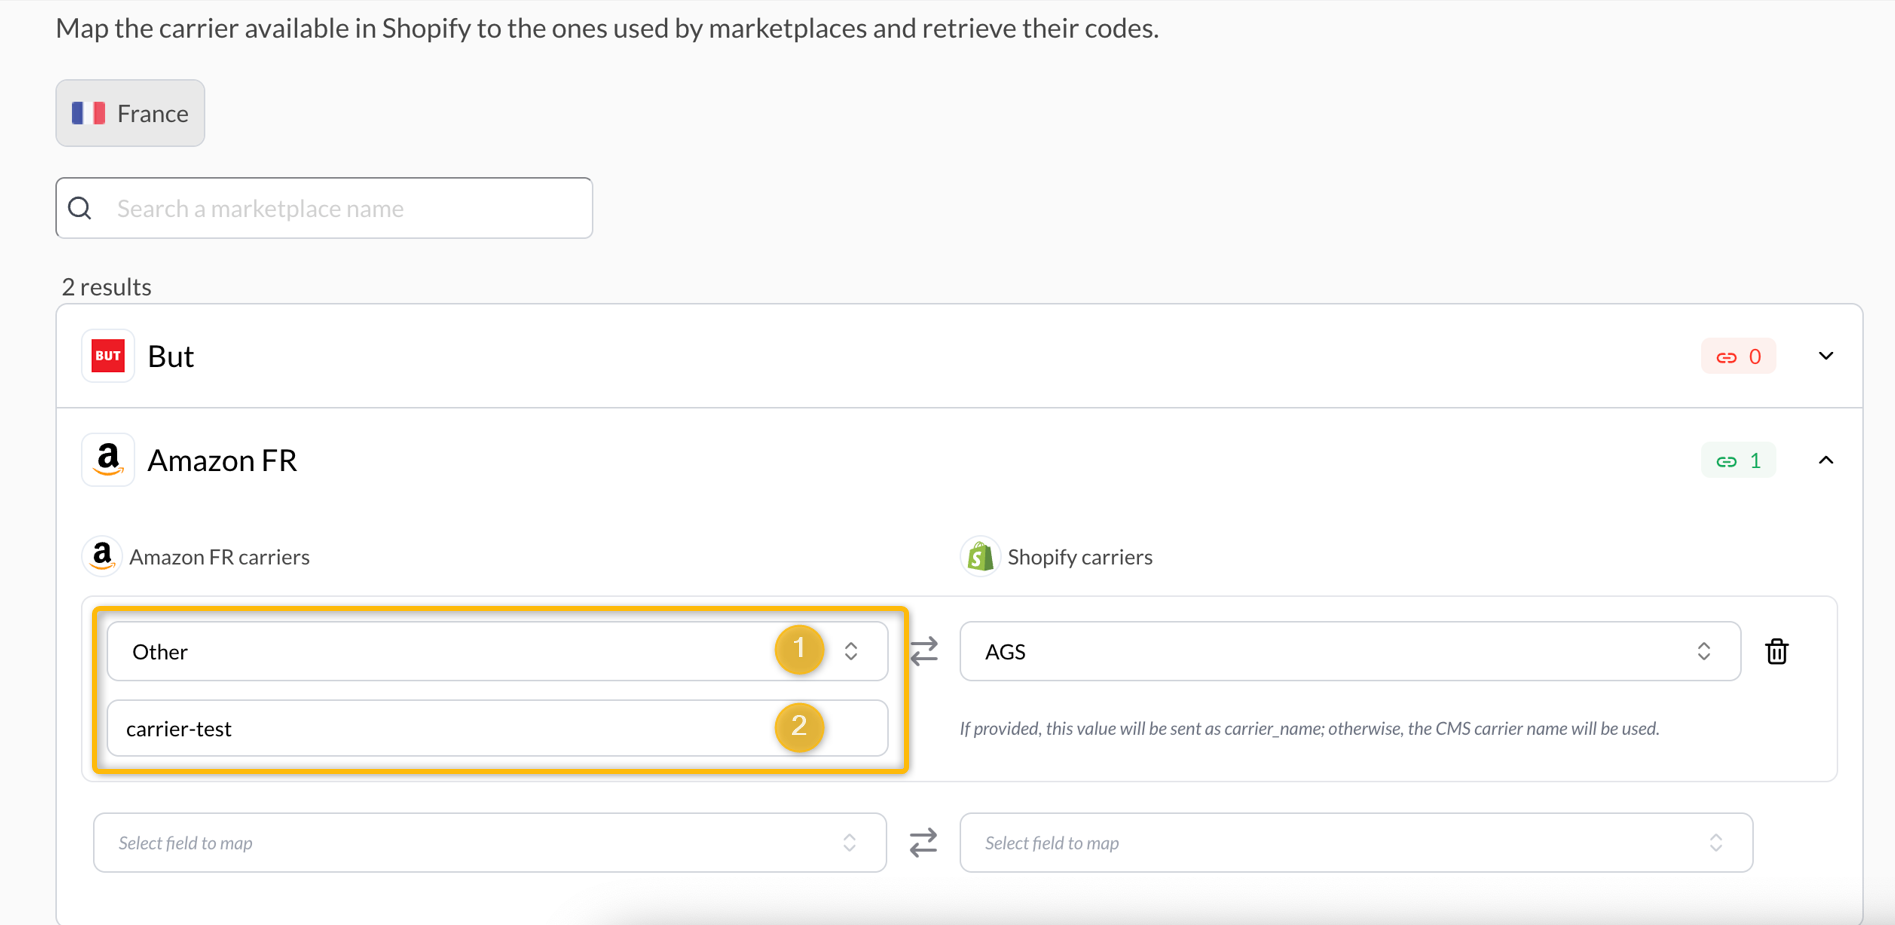Click the Amazon FR carriers column icon
Screen dimensions: 1895x925
[101, 556]
